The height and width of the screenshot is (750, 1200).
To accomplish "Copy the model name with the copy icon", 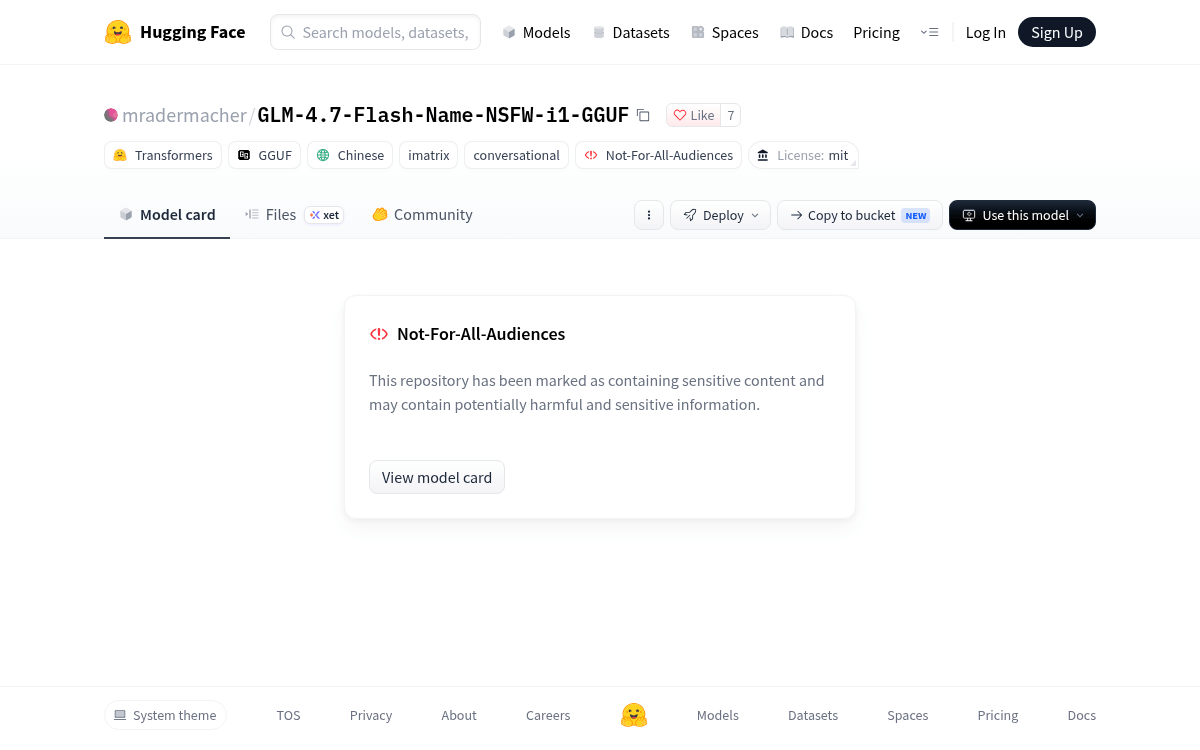I will click(643, 115).
